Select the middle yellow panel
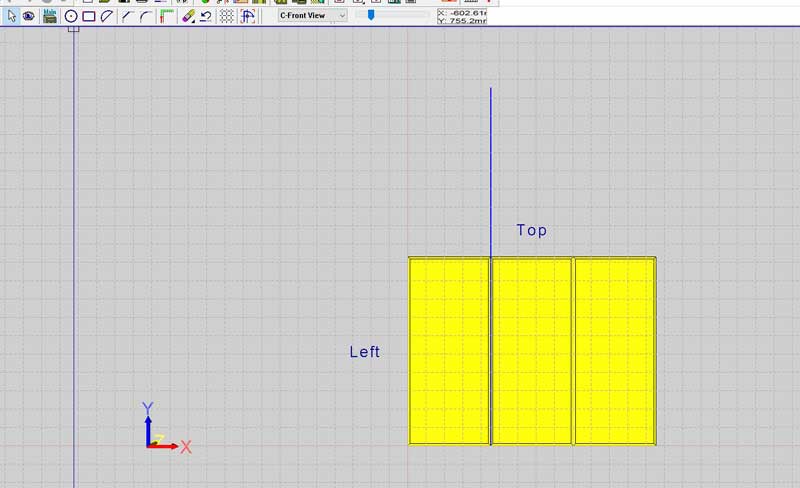The image size is (800, 488). tap(531, 350)
